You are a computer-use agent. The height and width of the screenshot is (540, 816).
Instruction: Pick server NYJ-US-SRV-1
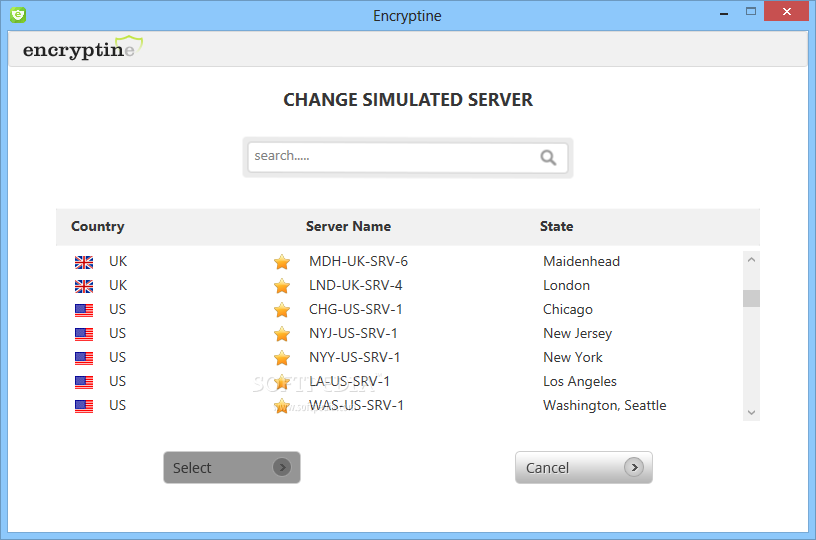tap(353, 333)
